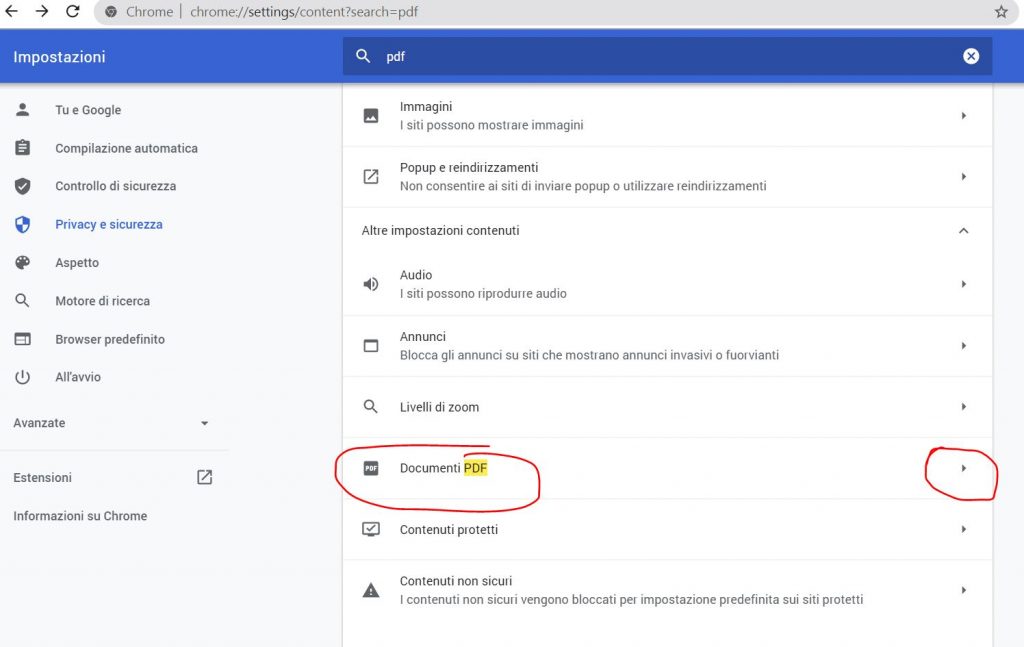Click the image icon next to Immagini
The height and width of the screenshot is (647, 1024).
click(370, 115)
